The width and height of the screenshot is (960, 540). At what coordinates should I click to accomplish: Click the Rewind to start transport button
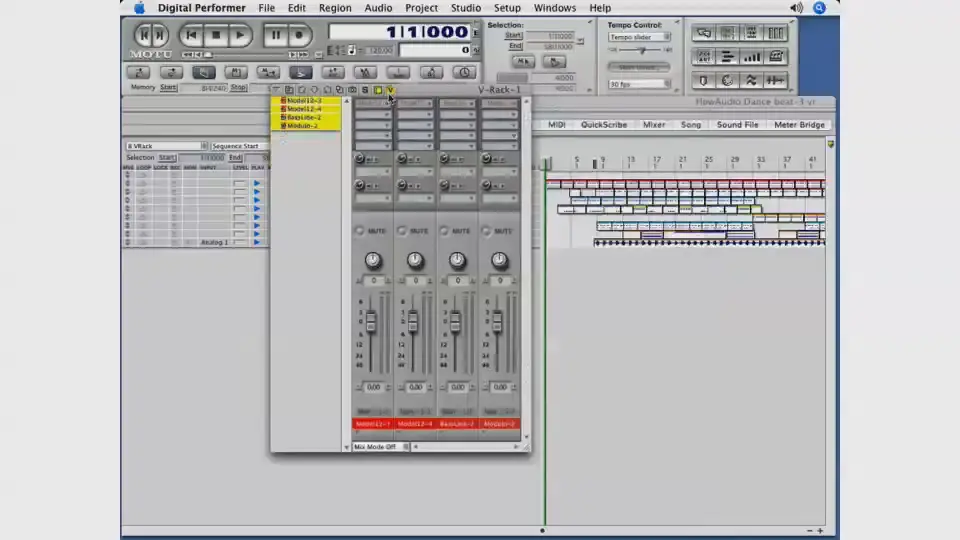191,36
